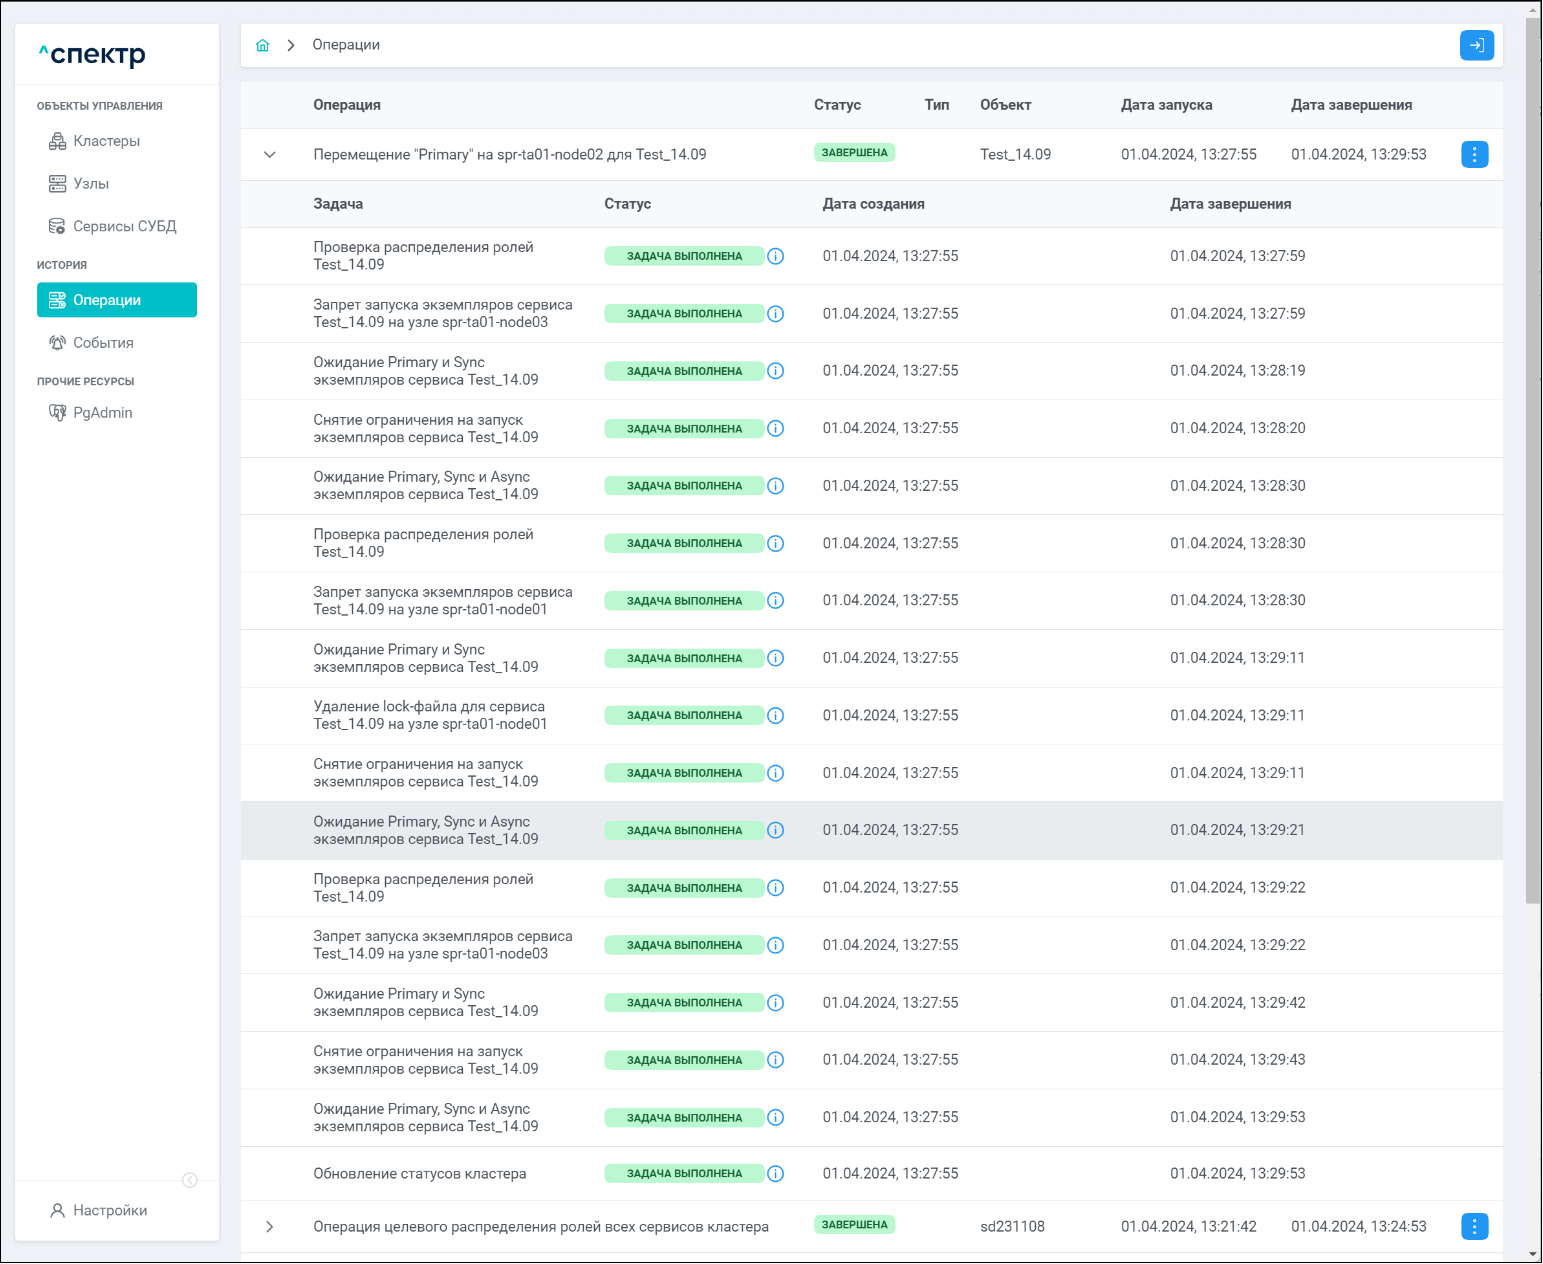Click info icon for Обновление статусов кластера task

coord(775,1174)
